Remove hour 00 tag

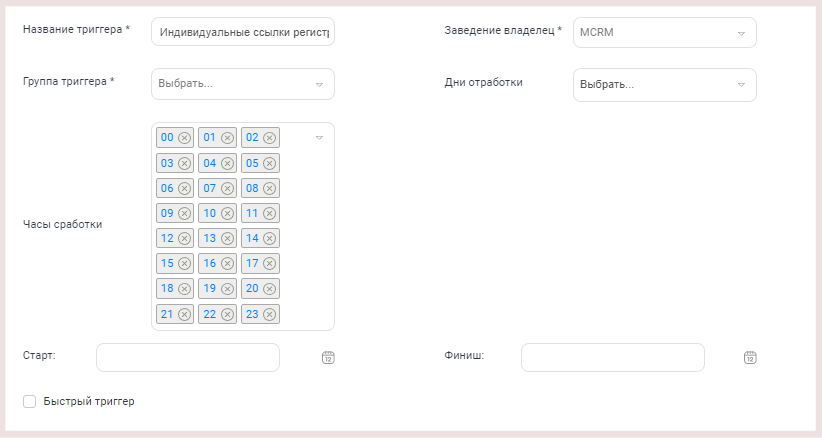[x=184, y=138]
